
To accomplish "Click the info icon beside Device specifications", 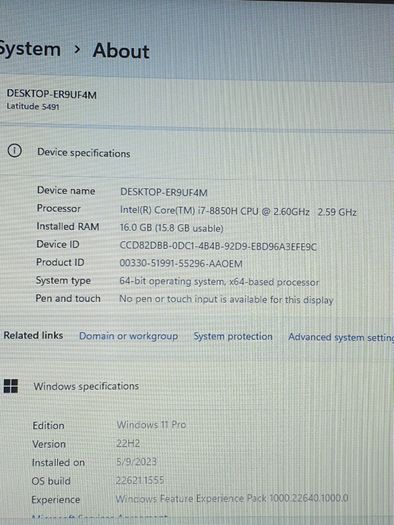I will [14, 151].
